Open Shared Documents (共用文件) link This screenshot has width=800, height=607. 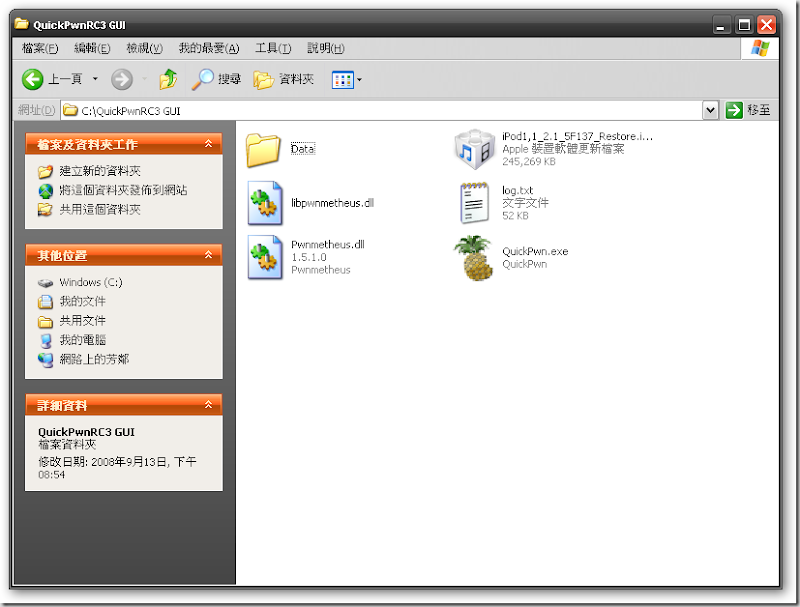pos(83,321)
